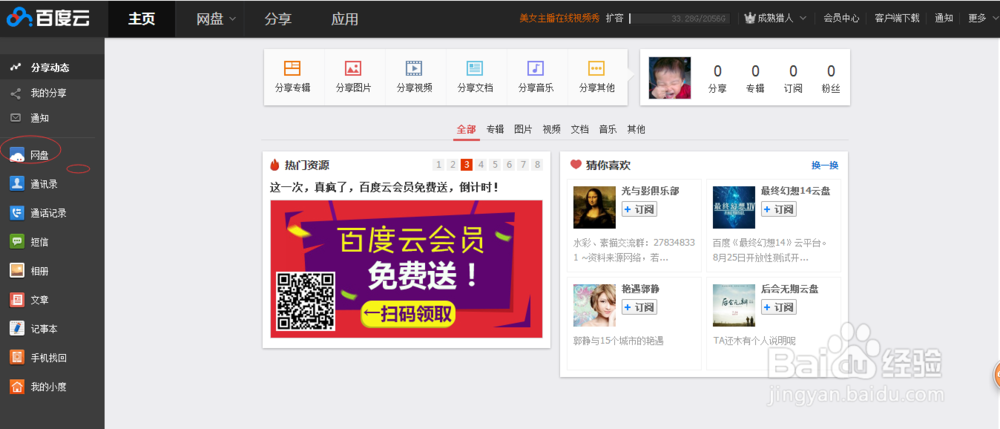Click the 热门资源 flame icon
The width and height of the screenshot is (1000, 429).
(x=275, y=165)
